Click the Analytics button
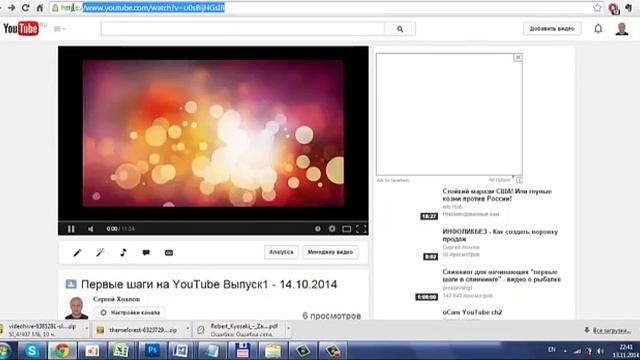Image resolution: width=640 pixels, height=360 pixels. tap(281, 252)
